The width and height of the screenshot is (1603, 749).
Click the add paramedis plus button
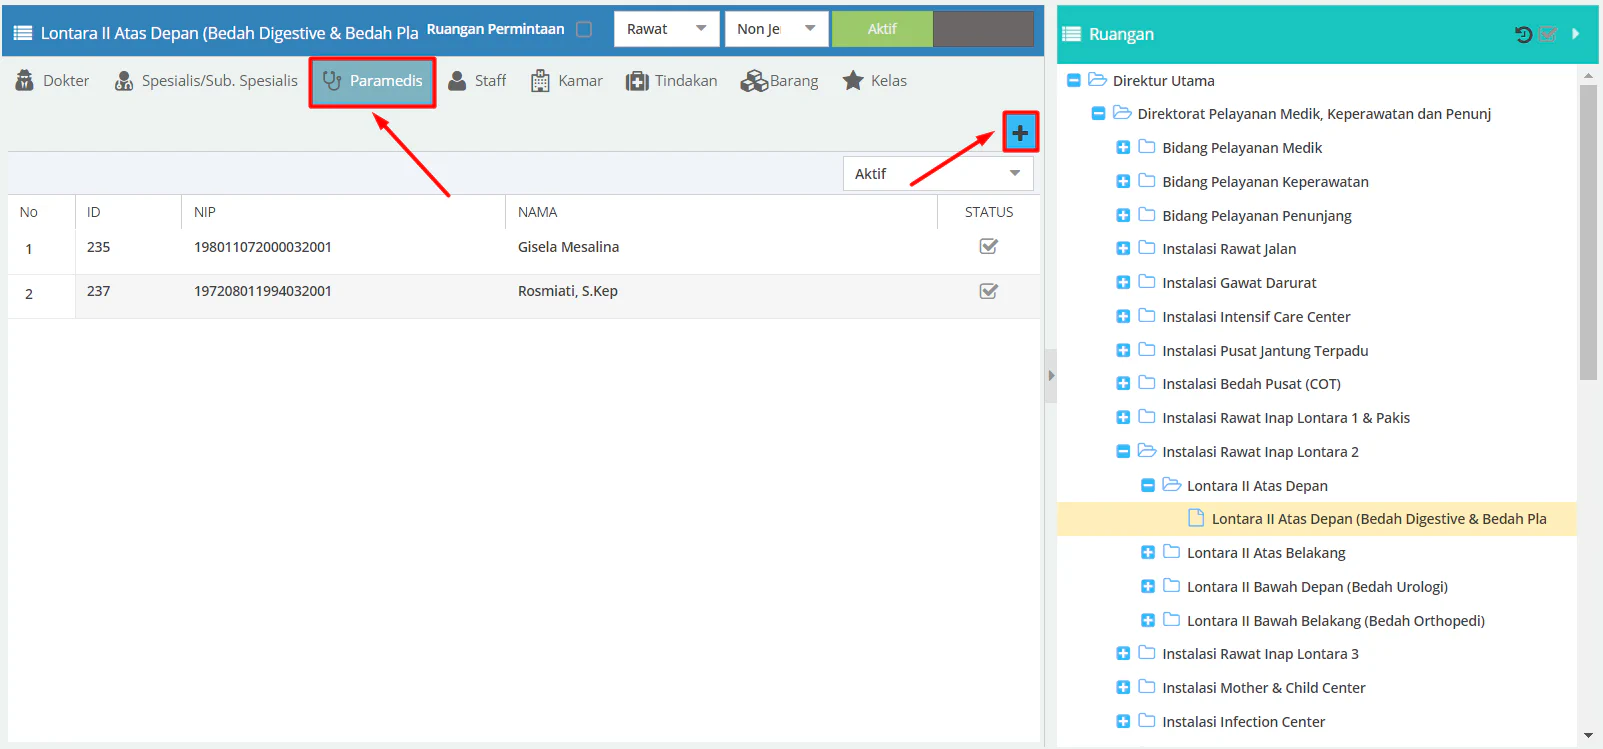click(x=1020, y=132)
